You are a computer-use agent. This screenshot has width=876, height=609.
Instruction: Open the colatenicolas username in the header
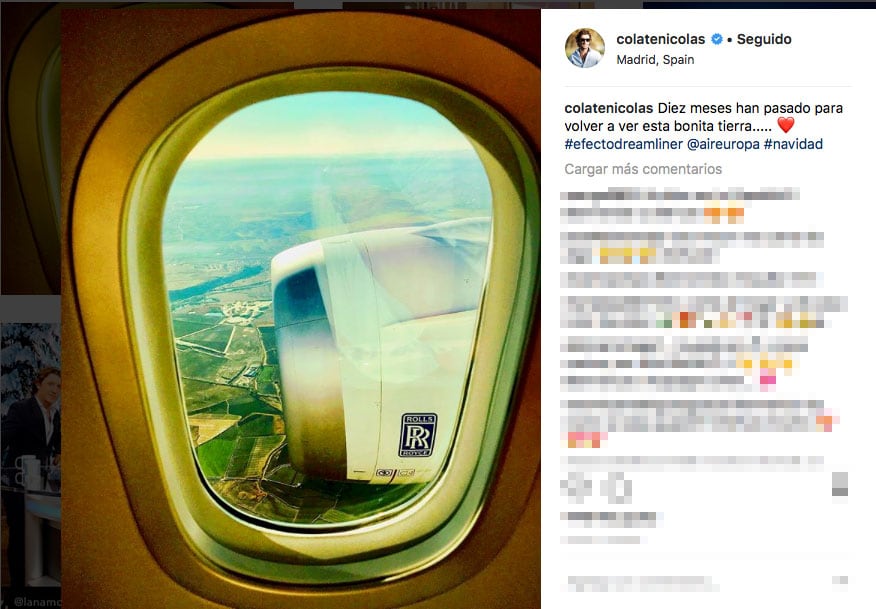click(x=660, y=39)
